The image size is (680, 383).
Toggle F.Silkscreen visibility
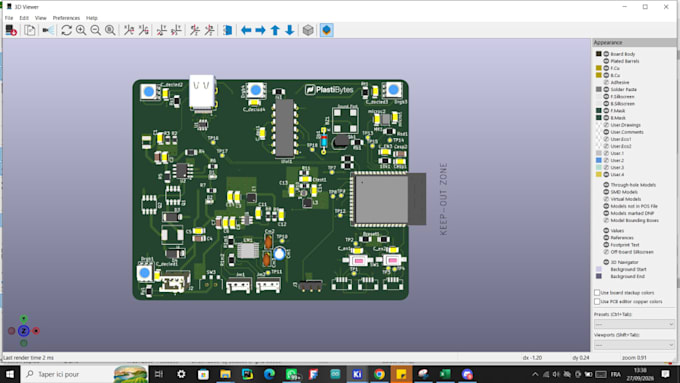coord(606,96)
